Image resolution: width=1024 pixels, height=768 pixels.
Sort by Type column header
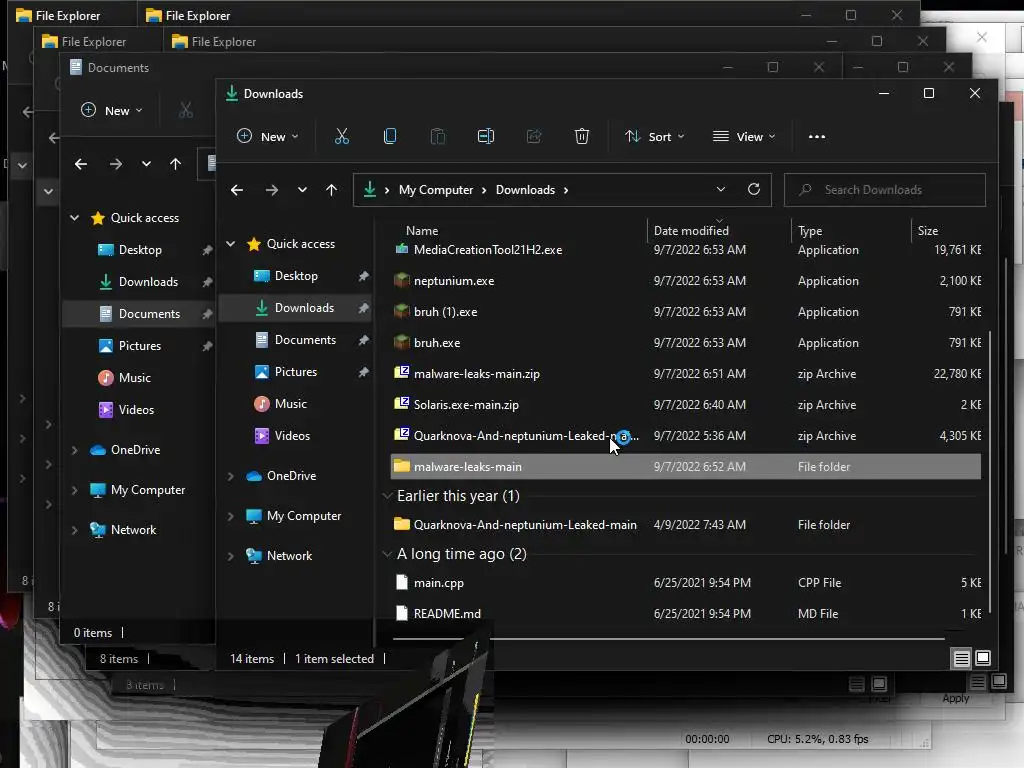[x=810, y=231]
